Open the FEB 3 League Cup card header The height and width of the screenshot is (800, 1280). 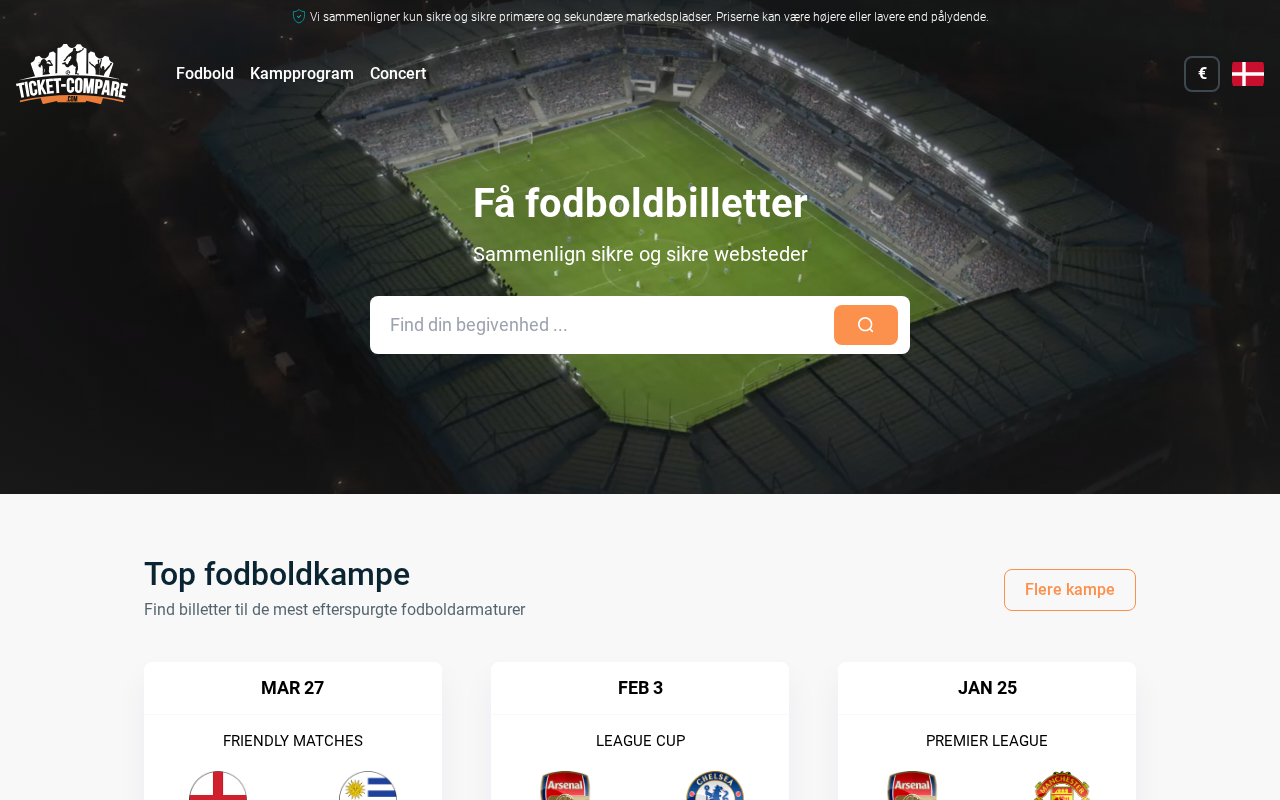[640, 688]
